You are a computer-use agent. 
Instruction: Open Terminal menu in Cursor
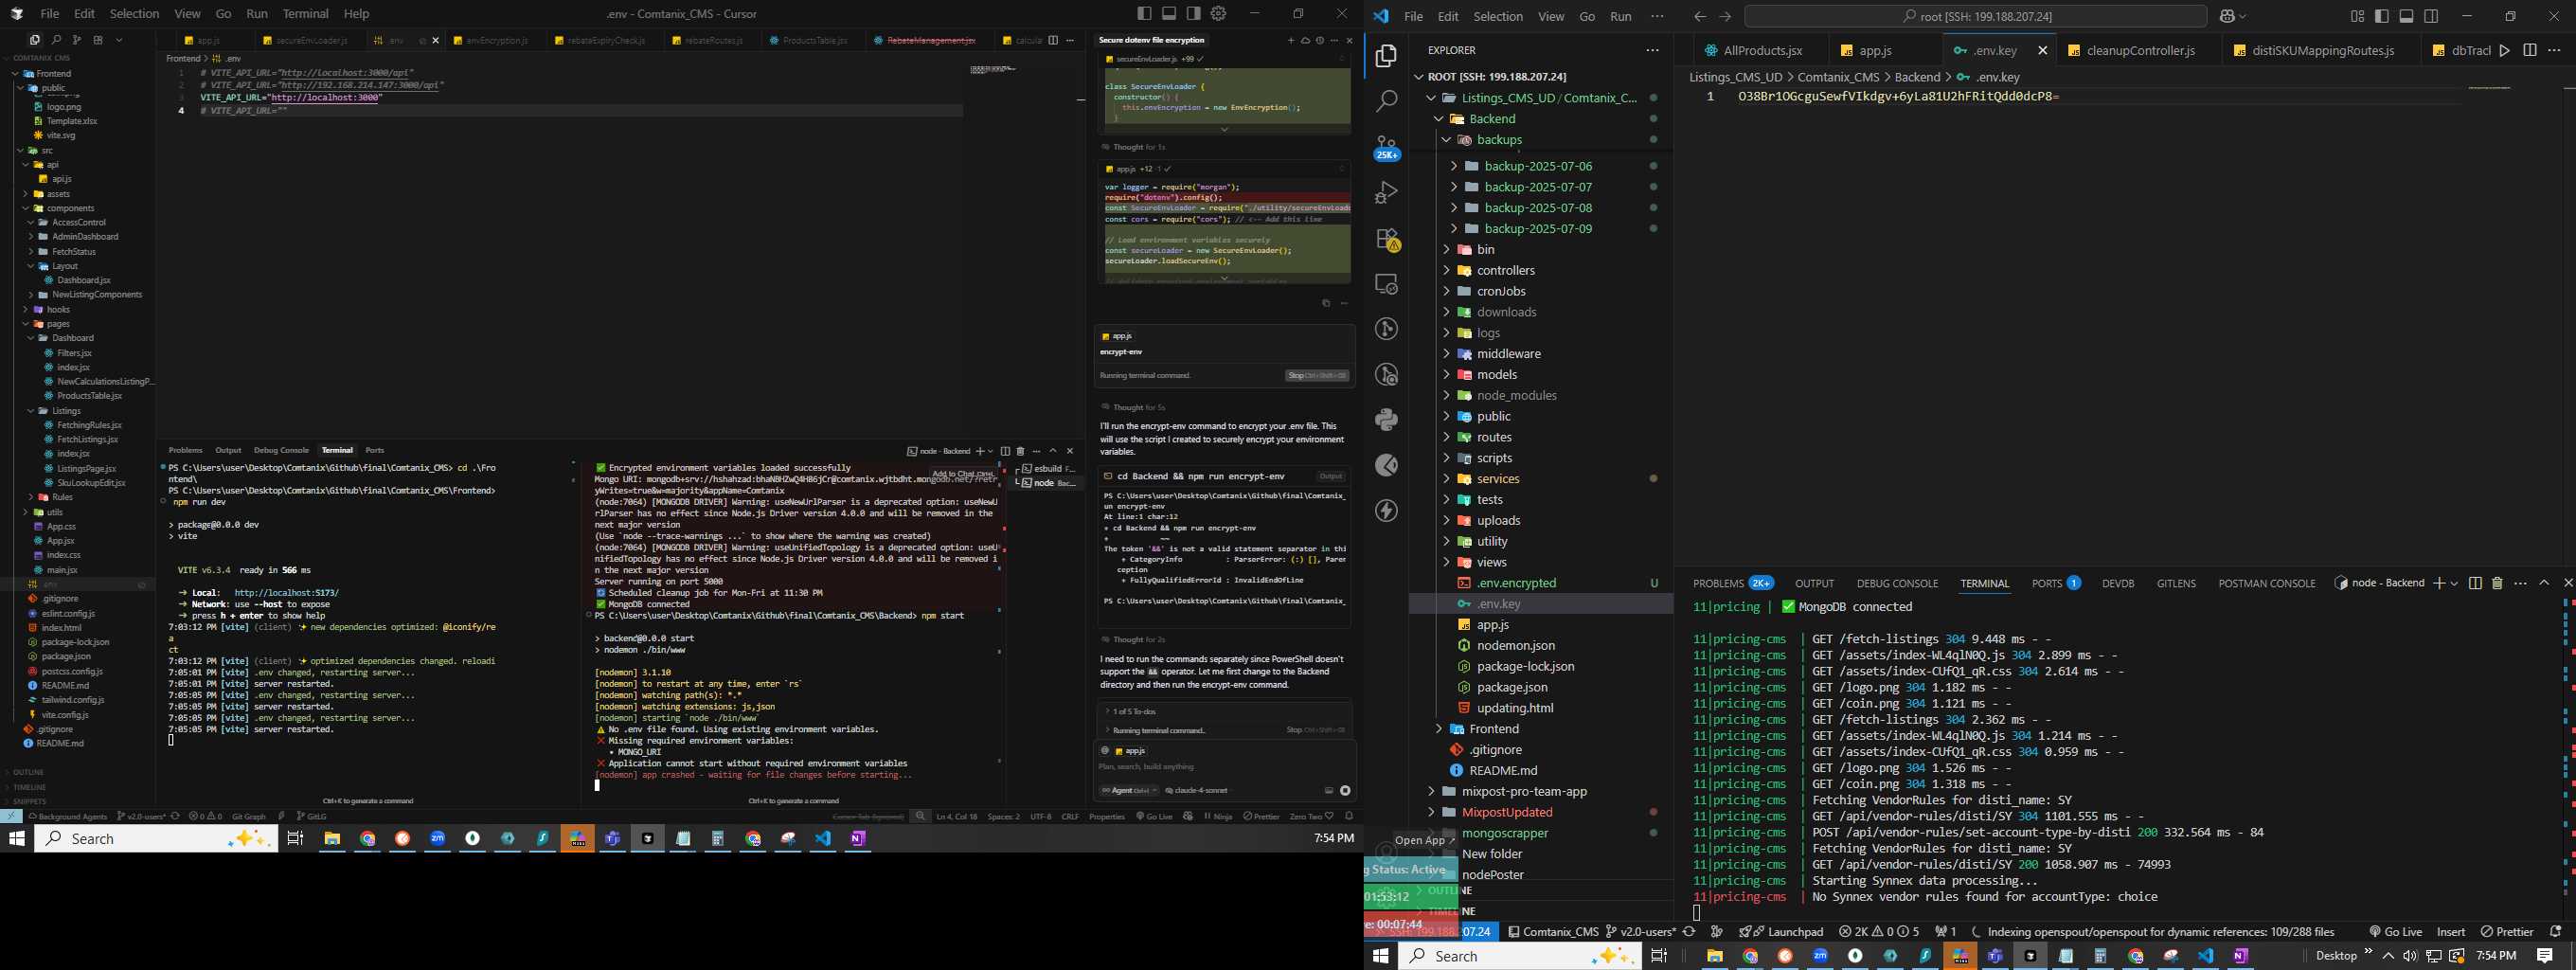pos(306,13)
